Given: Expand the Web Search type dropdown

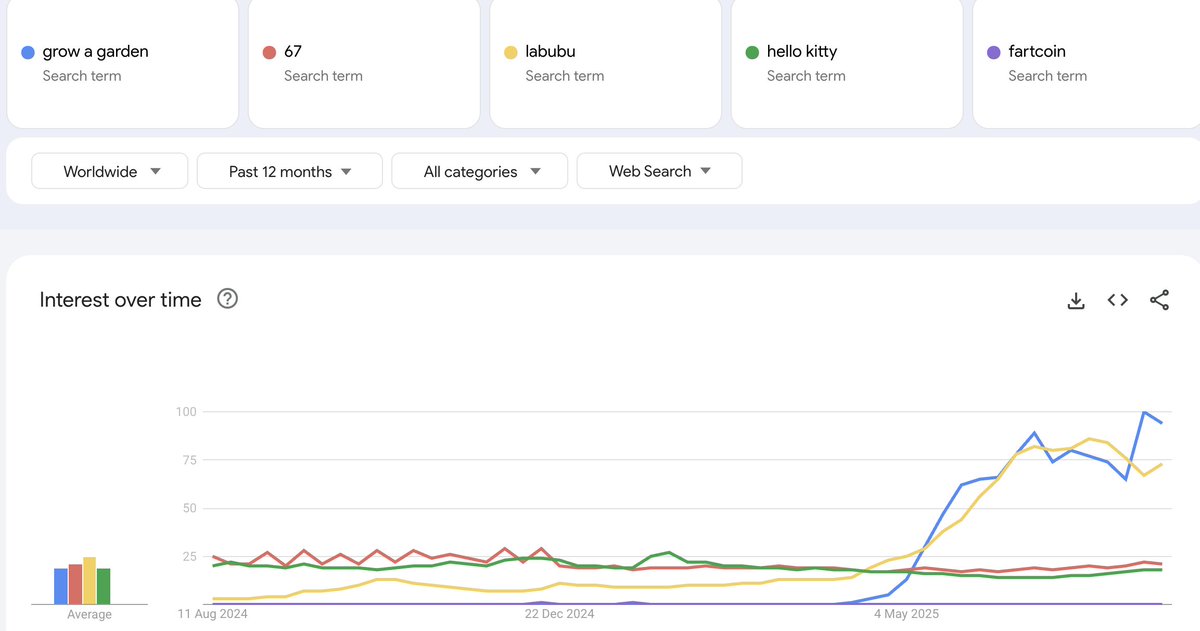Looking at the screenshot, I should (x=660, y=171).
